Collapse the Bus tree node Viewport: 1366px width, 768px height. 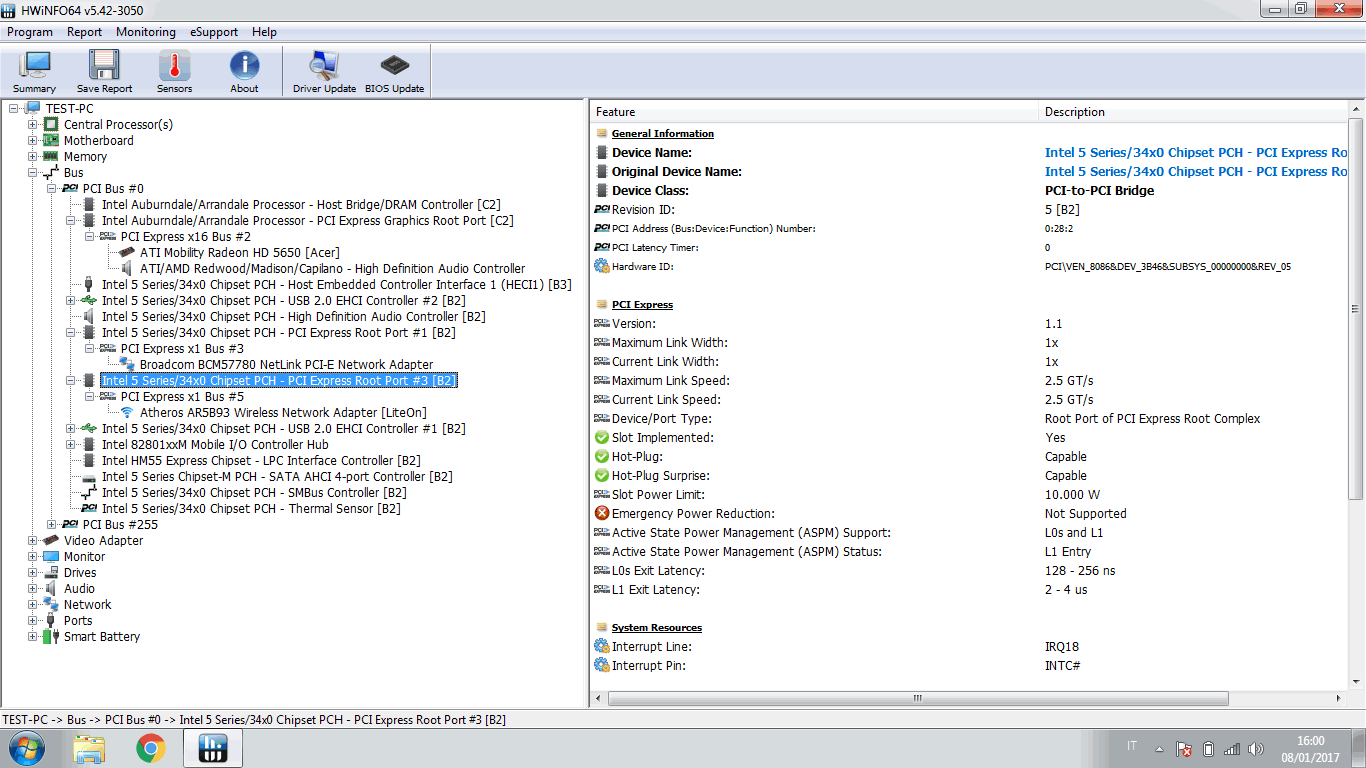33,172
